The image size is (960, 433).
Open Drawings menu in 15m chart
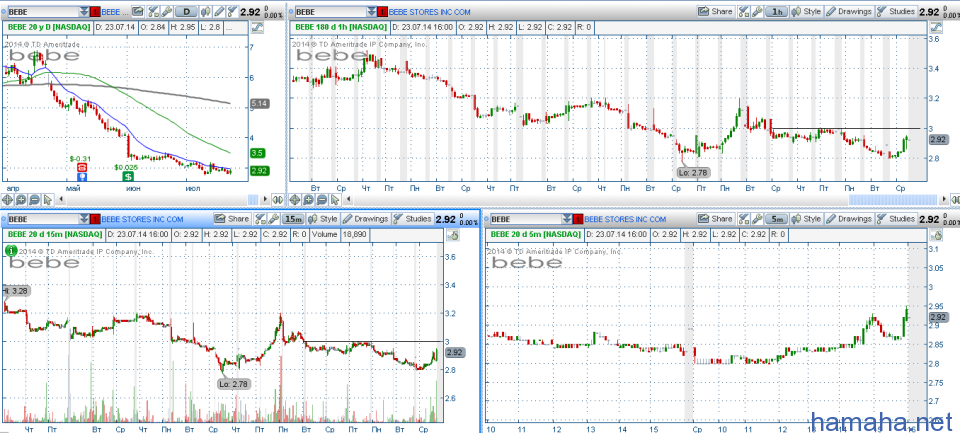[x=366, y=219]
